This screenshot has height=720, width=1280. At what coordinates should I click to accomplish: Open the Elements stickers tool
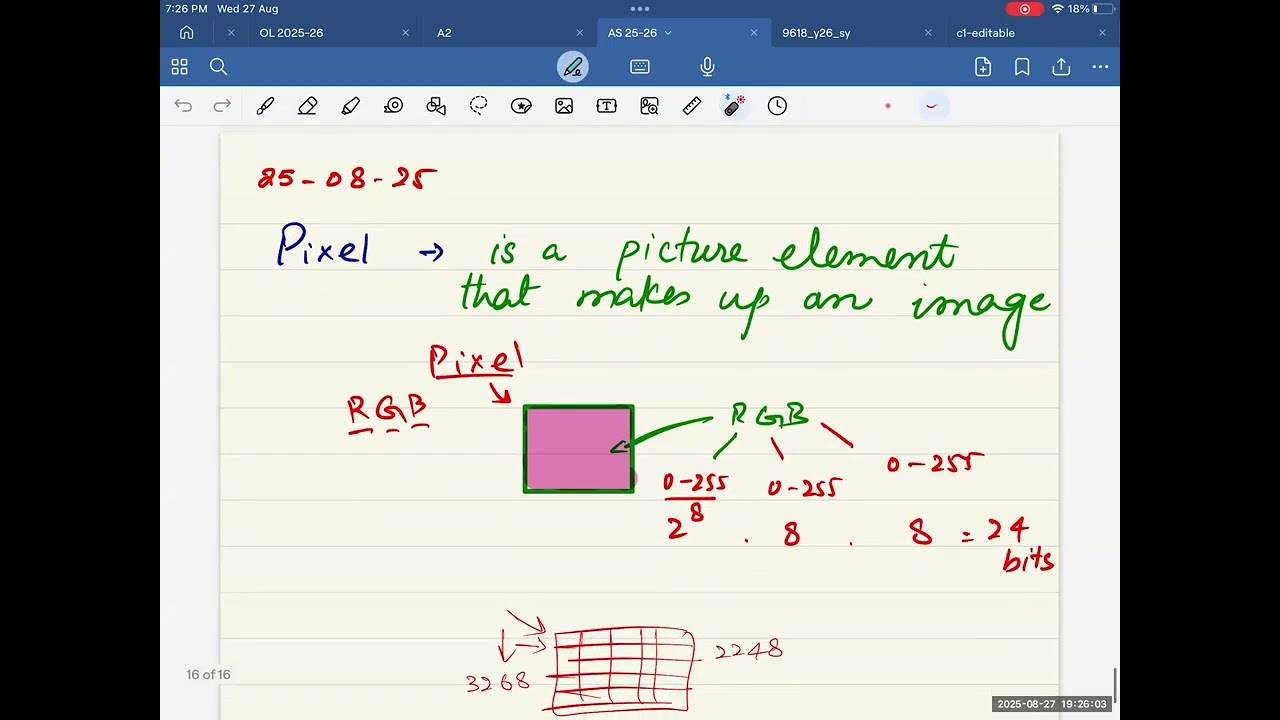pos(521,106)
